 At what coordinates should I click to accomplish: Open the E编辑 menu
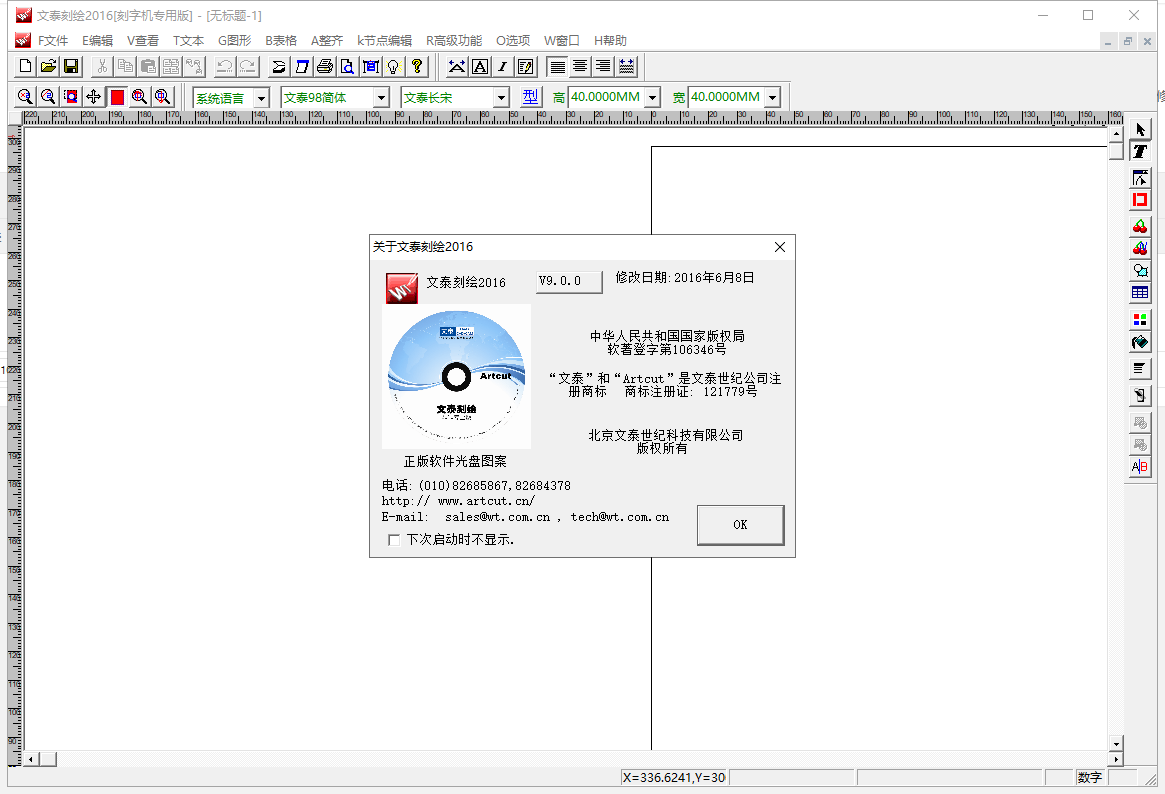tap(97, 41)
